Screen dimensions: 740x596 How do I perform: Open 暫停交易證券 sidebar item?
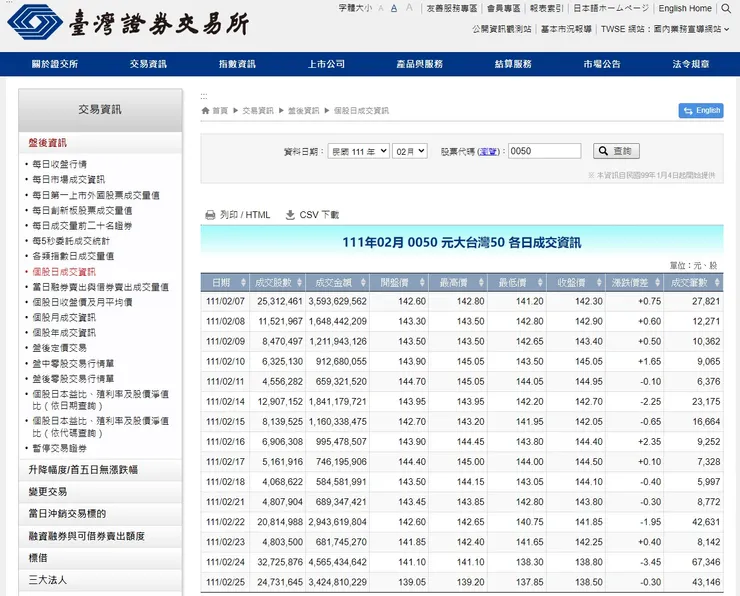59,448
